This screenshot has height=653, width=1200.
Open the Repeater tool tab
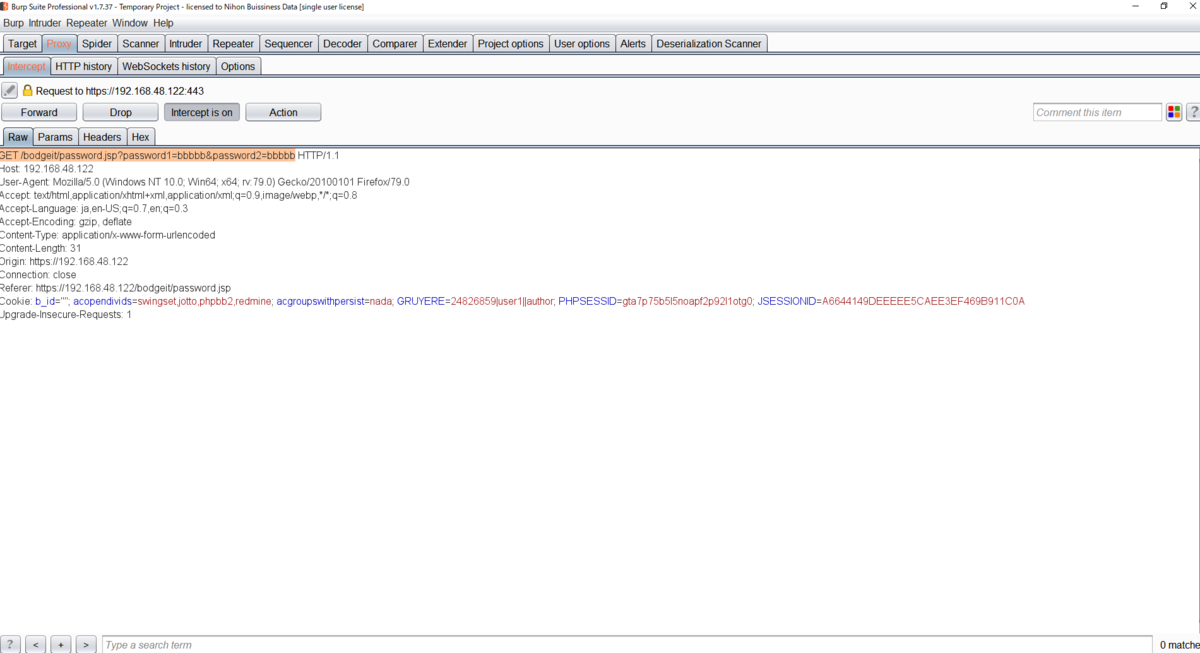pos(234,43)
